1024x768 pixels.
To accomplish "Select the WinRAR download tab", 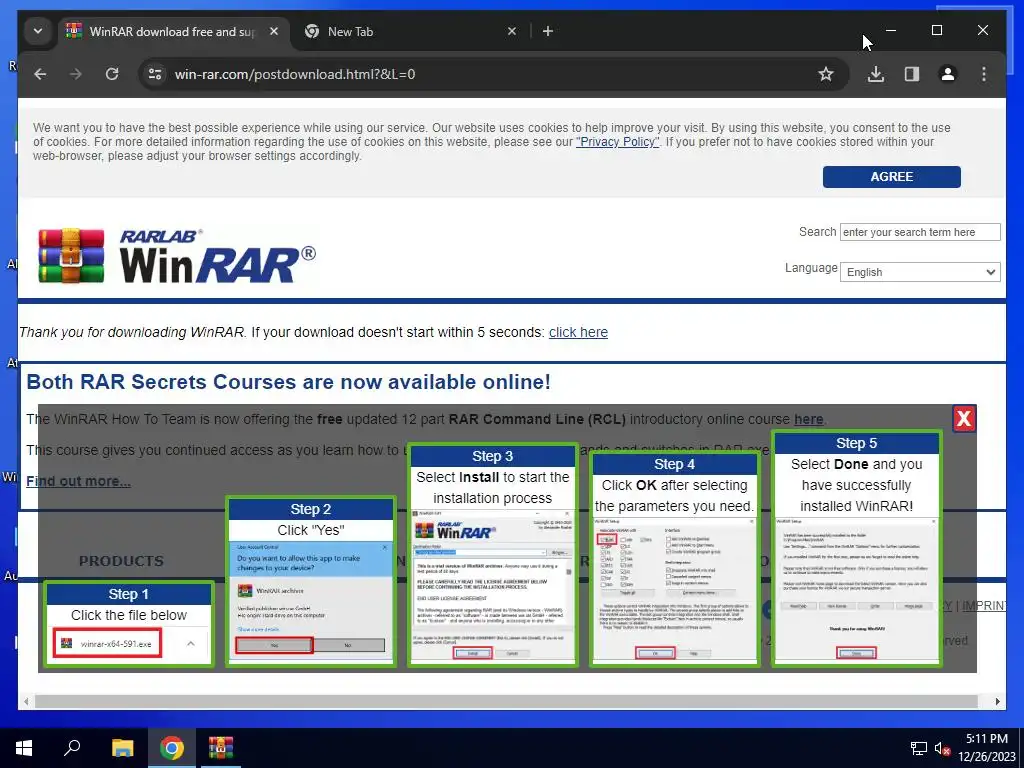I will [174, 31].
